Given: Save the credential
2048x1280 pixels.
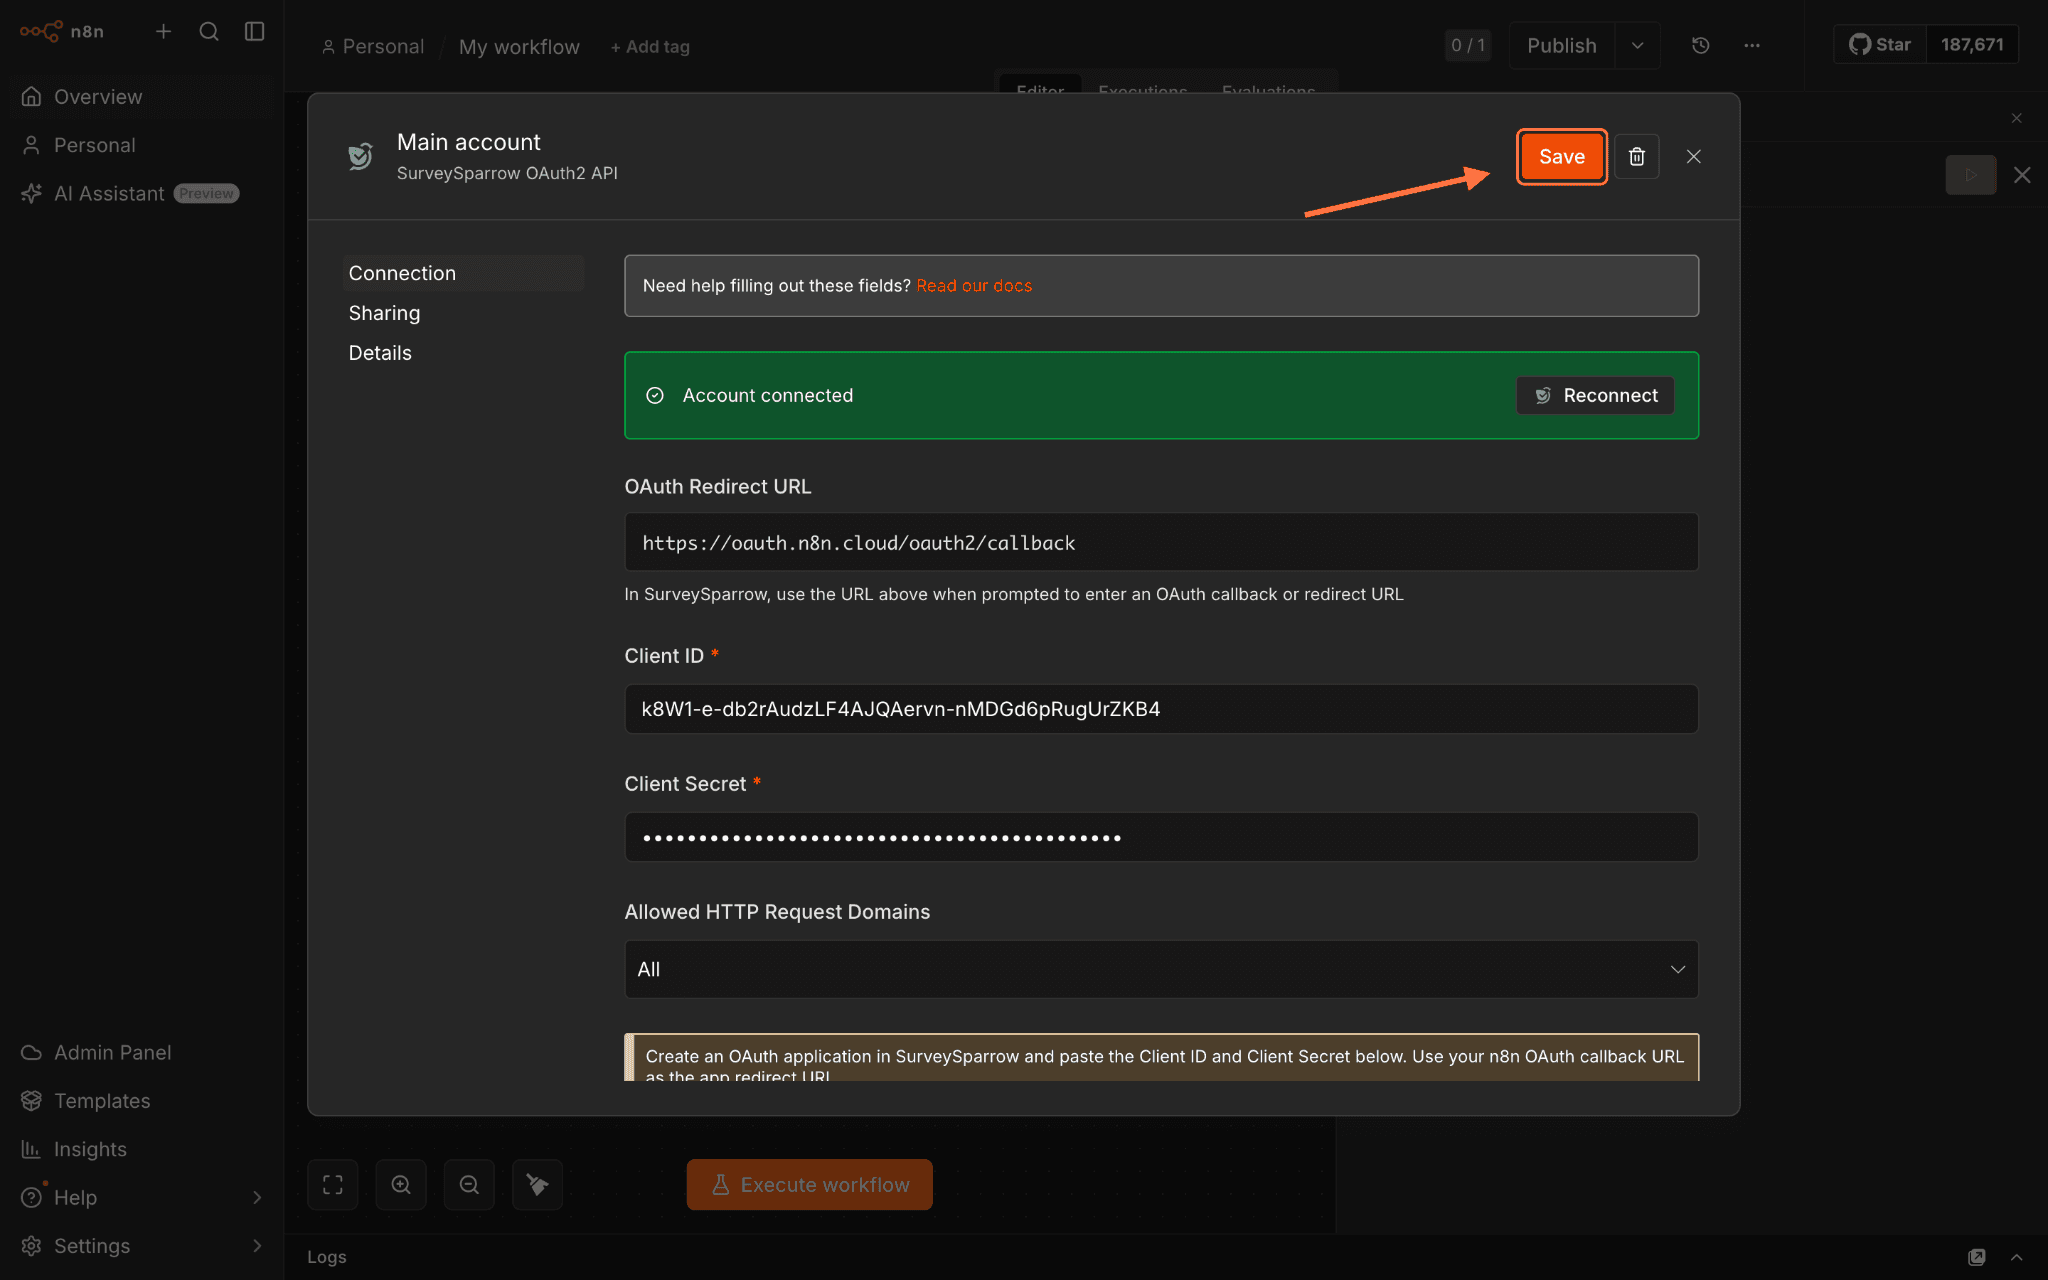Looking at the screenshot, I should coord(1562,157).
